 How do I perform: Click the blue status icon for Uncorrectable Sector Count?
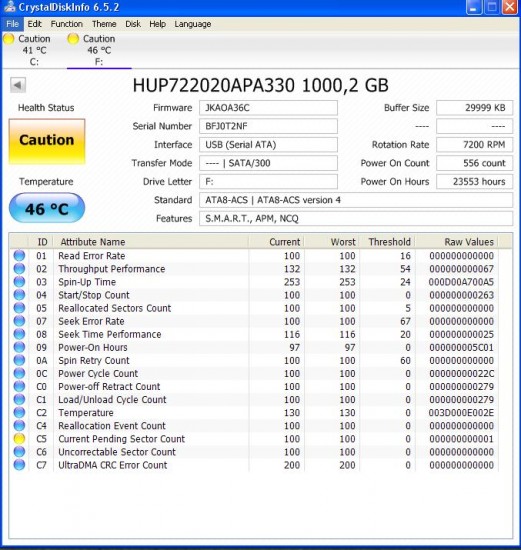pos(19,452)
